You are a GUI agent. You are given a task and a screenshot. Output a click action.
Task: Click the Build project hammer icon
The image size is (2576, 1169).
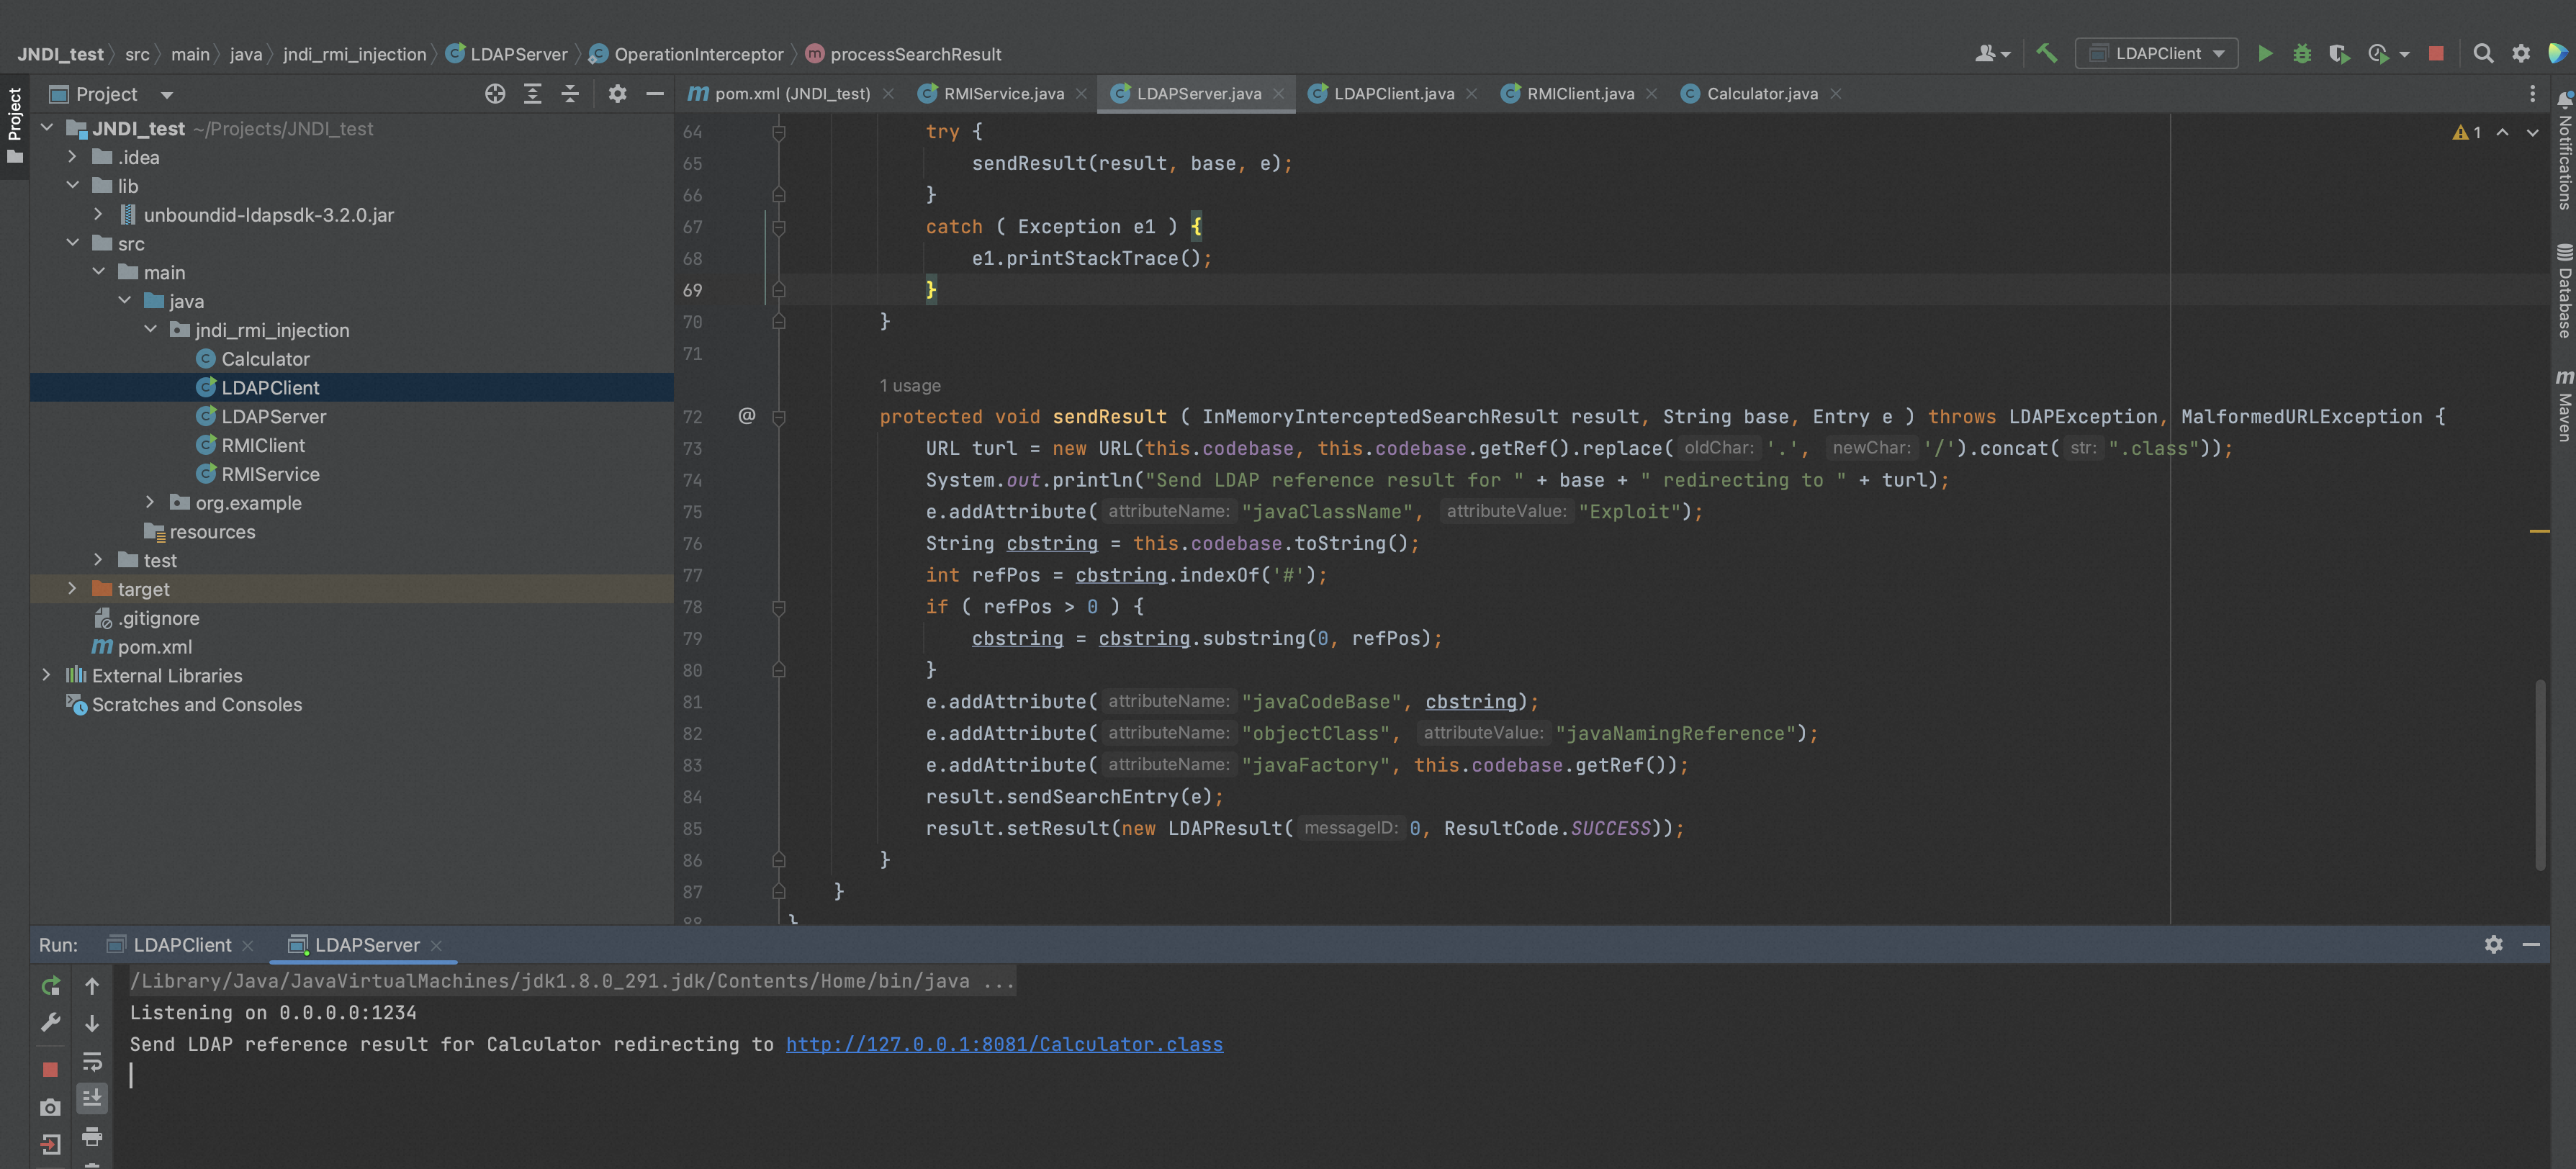2047,53
